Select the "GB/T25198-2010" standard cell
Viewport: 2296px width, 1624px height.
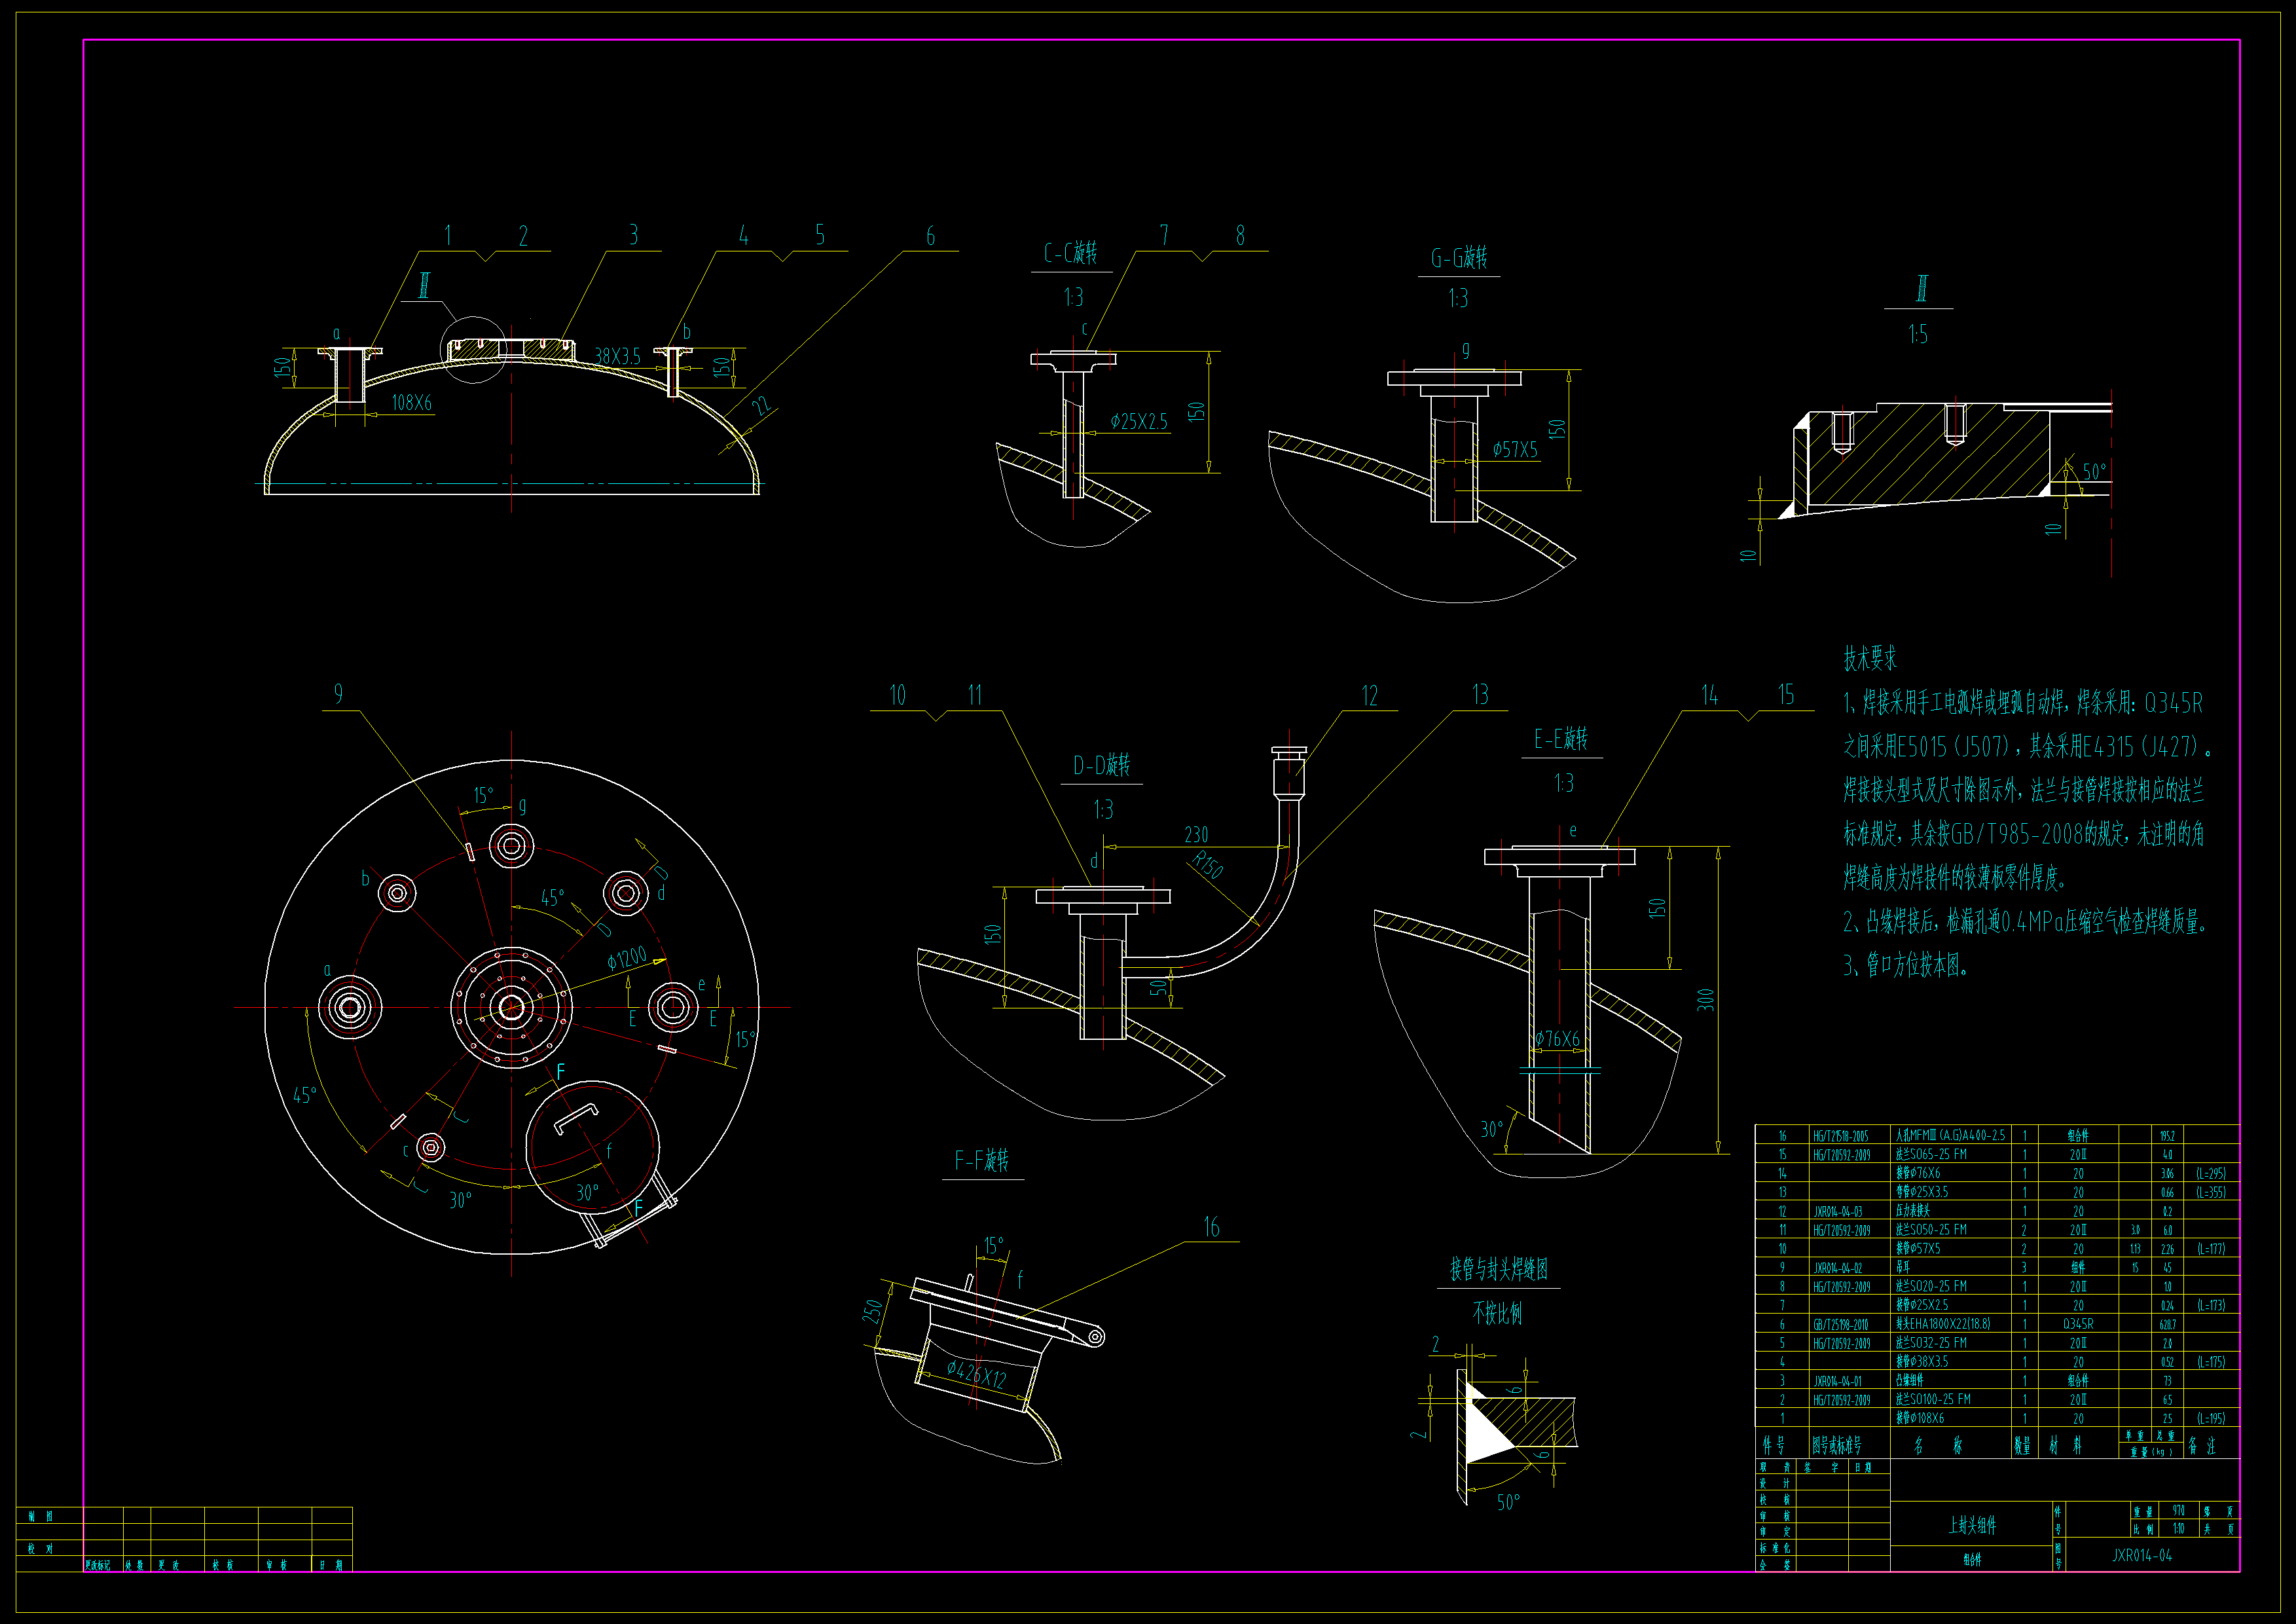coord(1840,1324)
